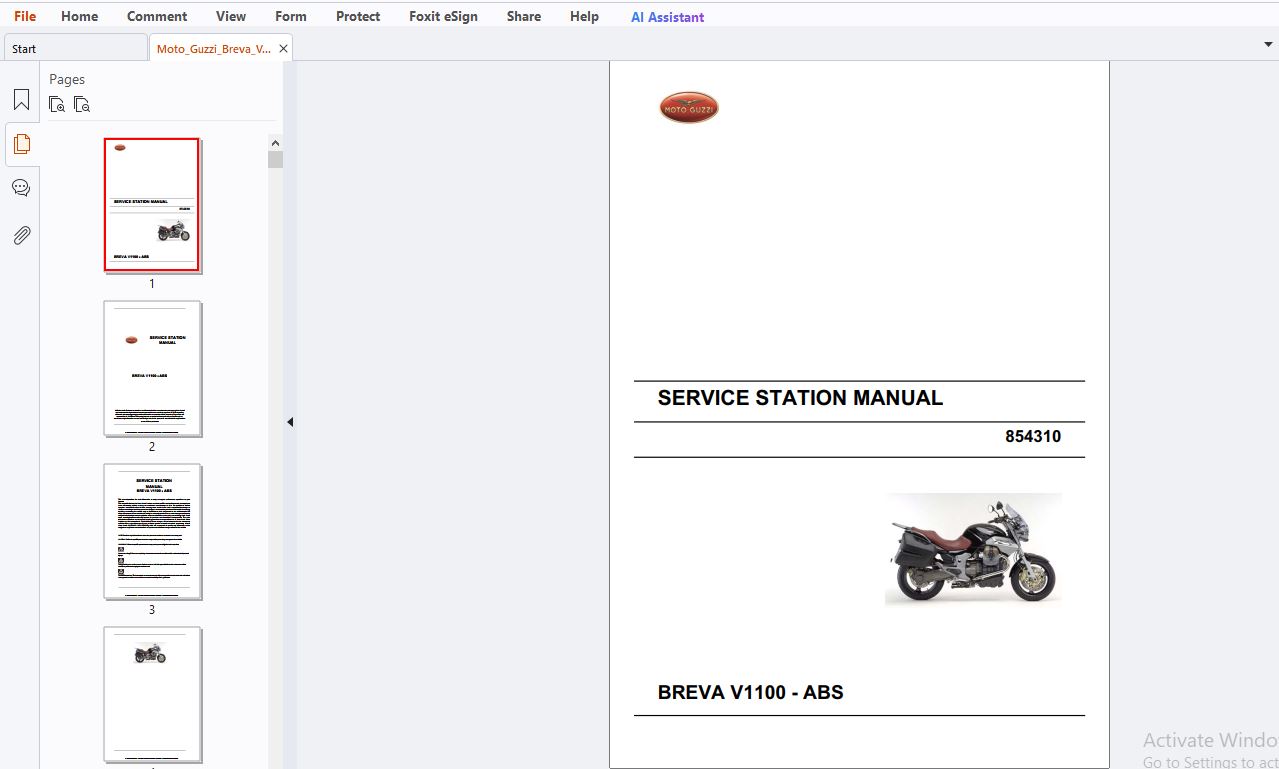Click the SERVICE STATION MANUAL heading text

pyautogui.click(x=800, y=398)
